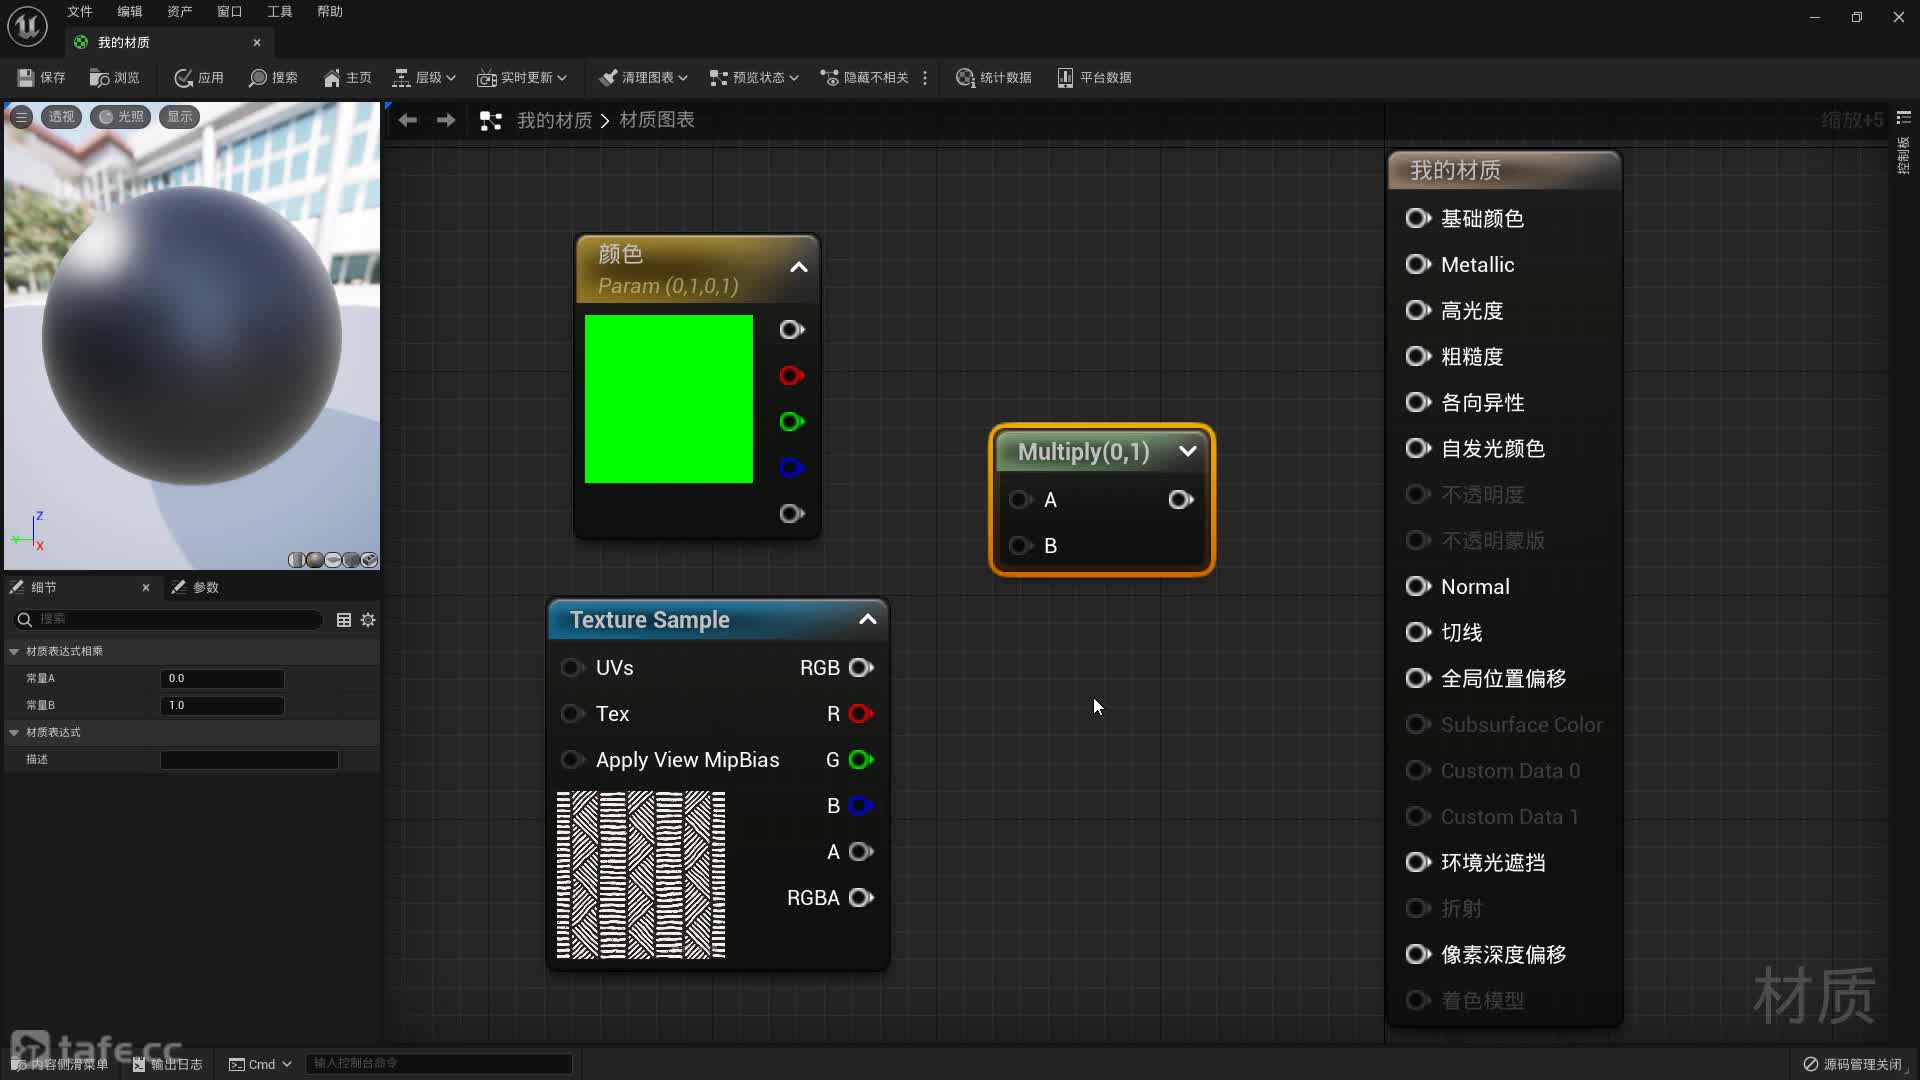Toggle the Tex input checkbox in Texture Sample
The height and width of the screenshot is (1080, 1920).
[572, 713]
